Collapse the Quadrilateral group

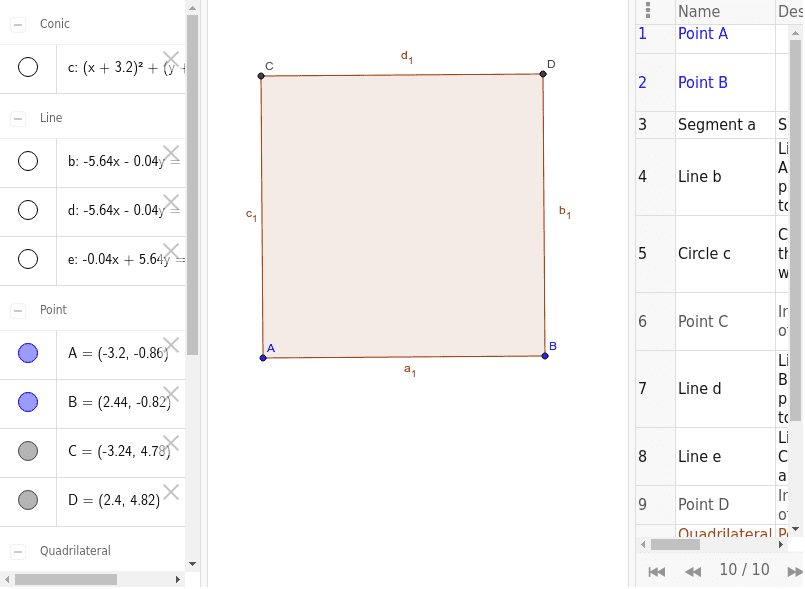coord(18,552)
